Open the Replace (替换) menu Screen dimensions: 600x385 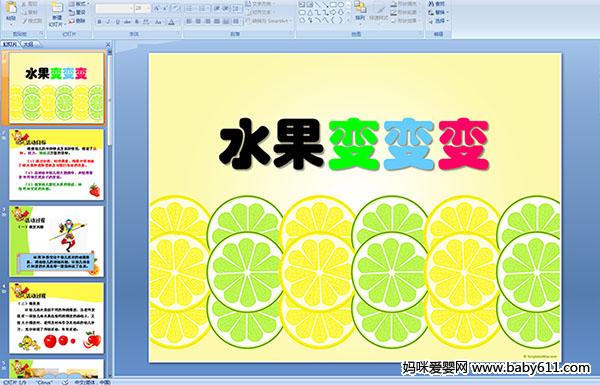[x=439, y=12]
